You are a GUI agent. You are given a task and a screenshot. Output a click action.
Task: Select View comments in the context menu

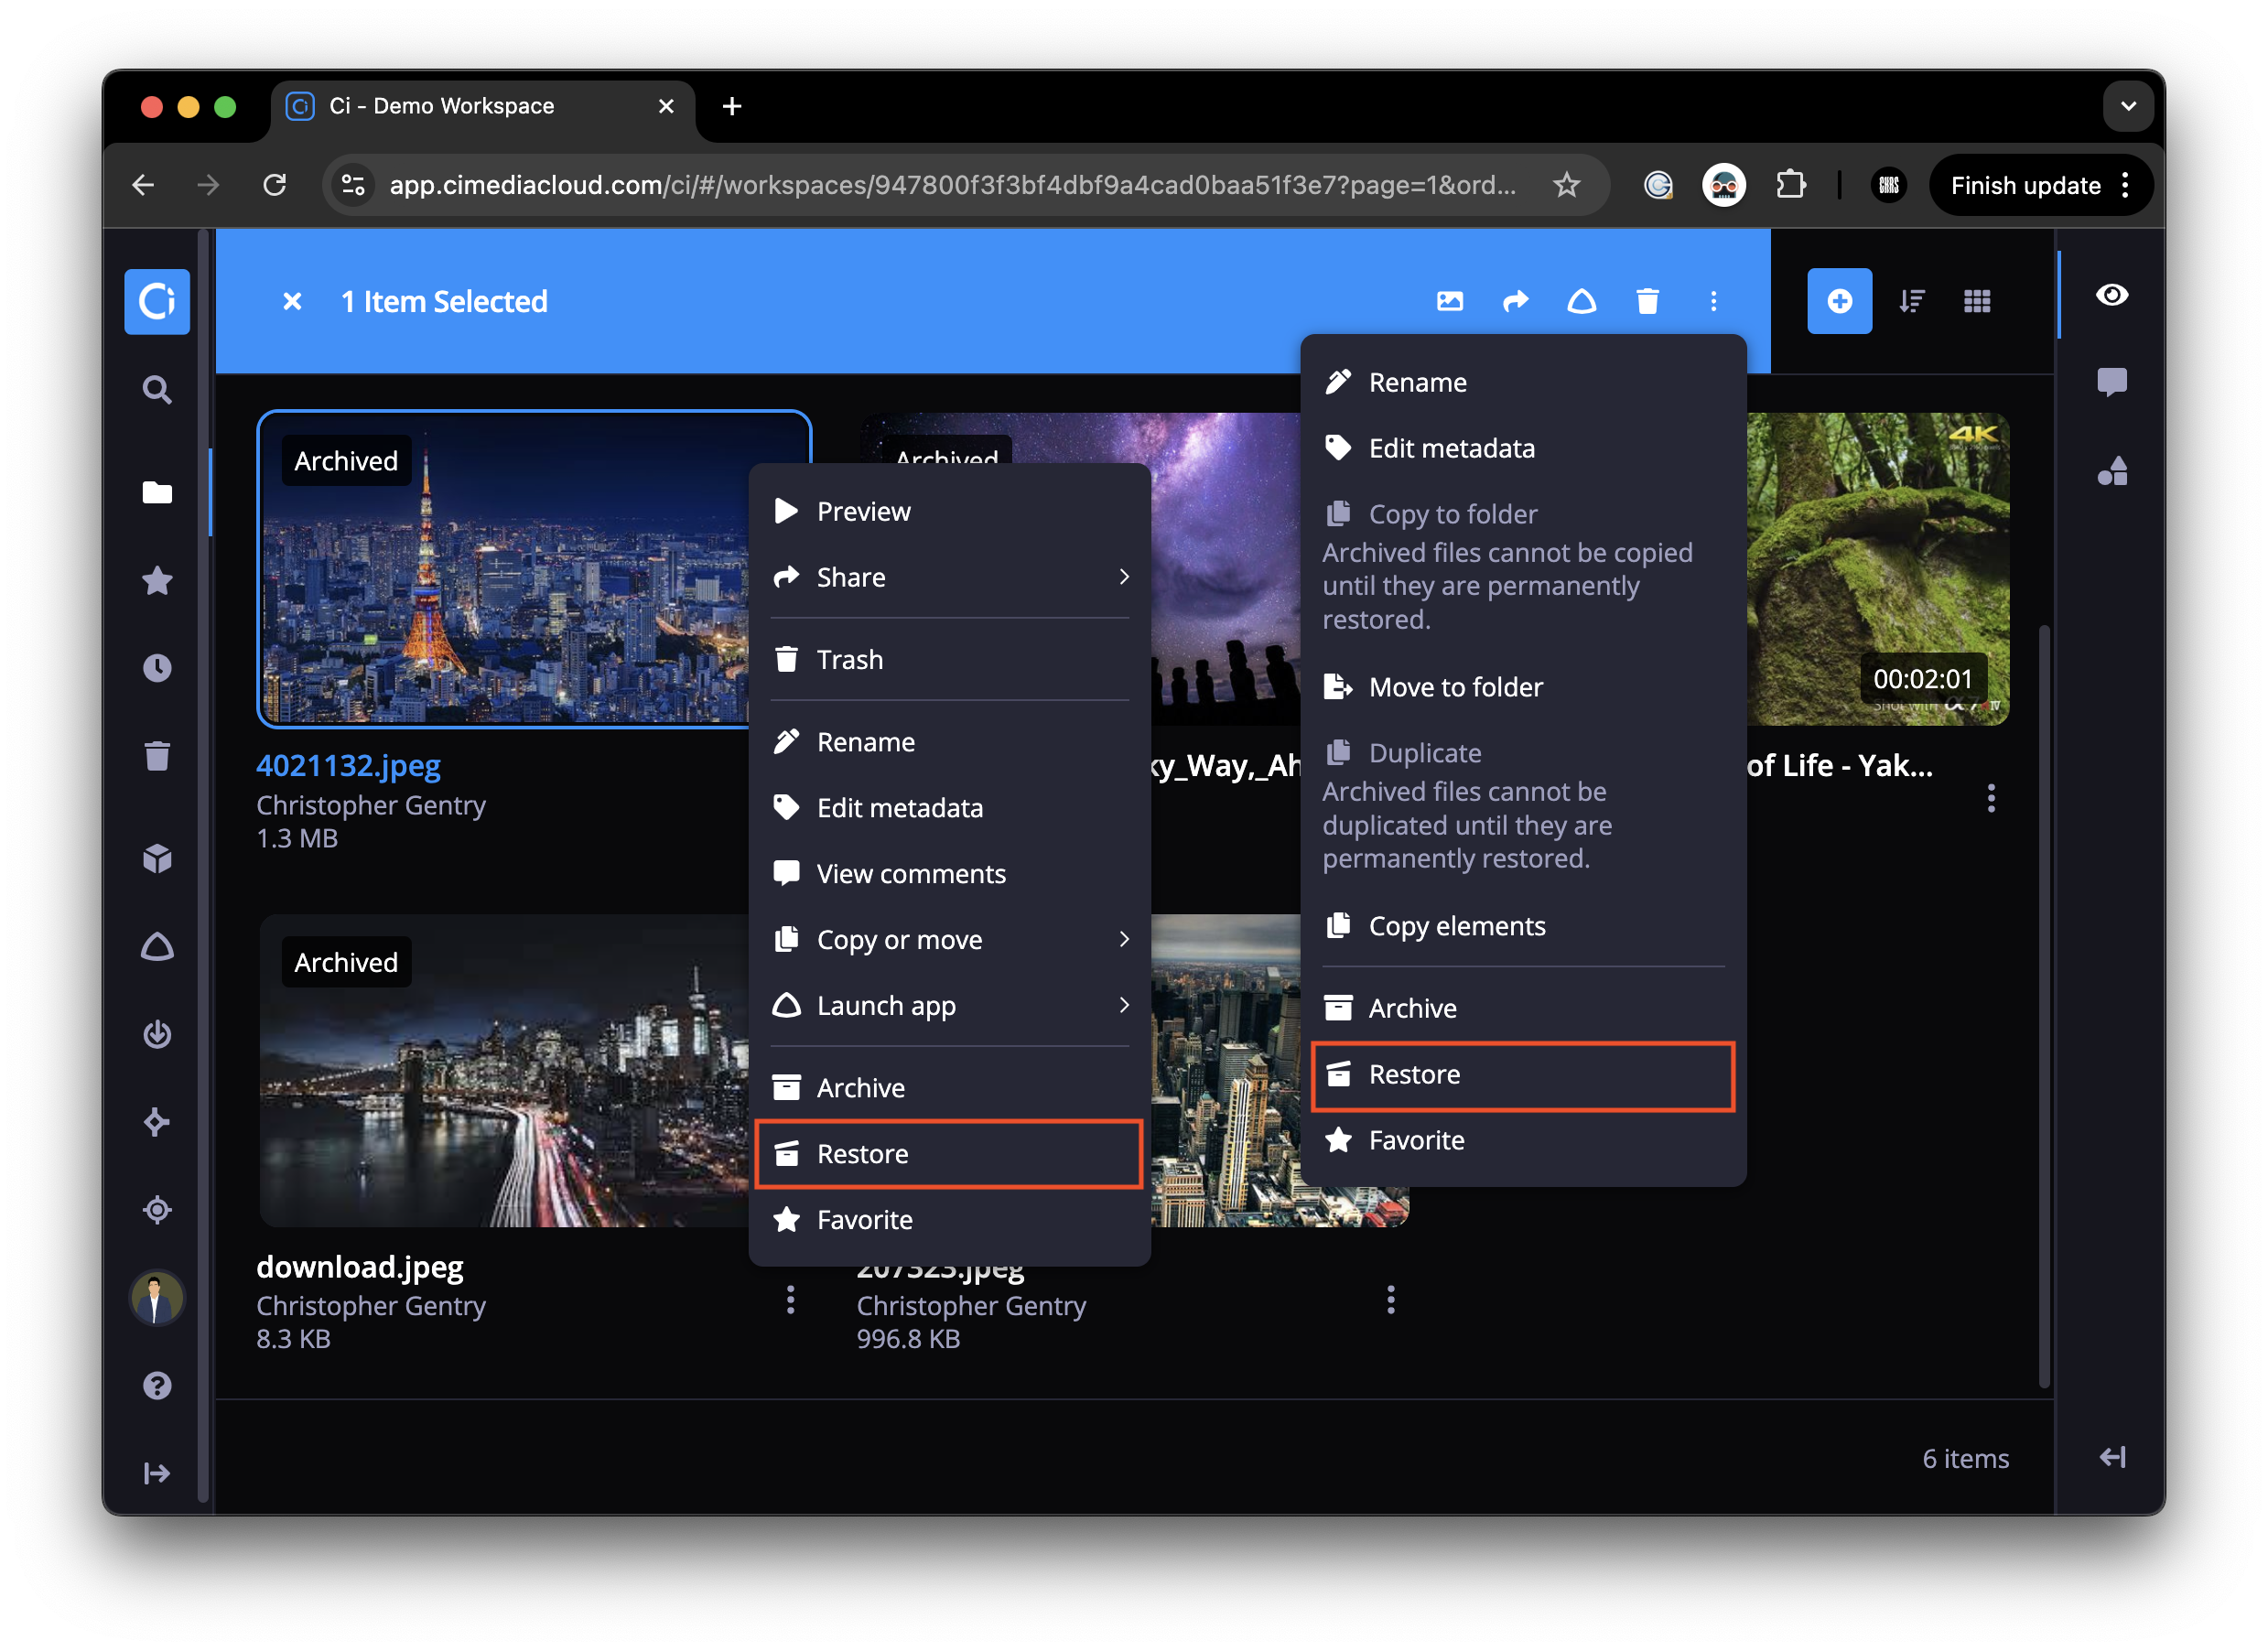tap(950, 874)
